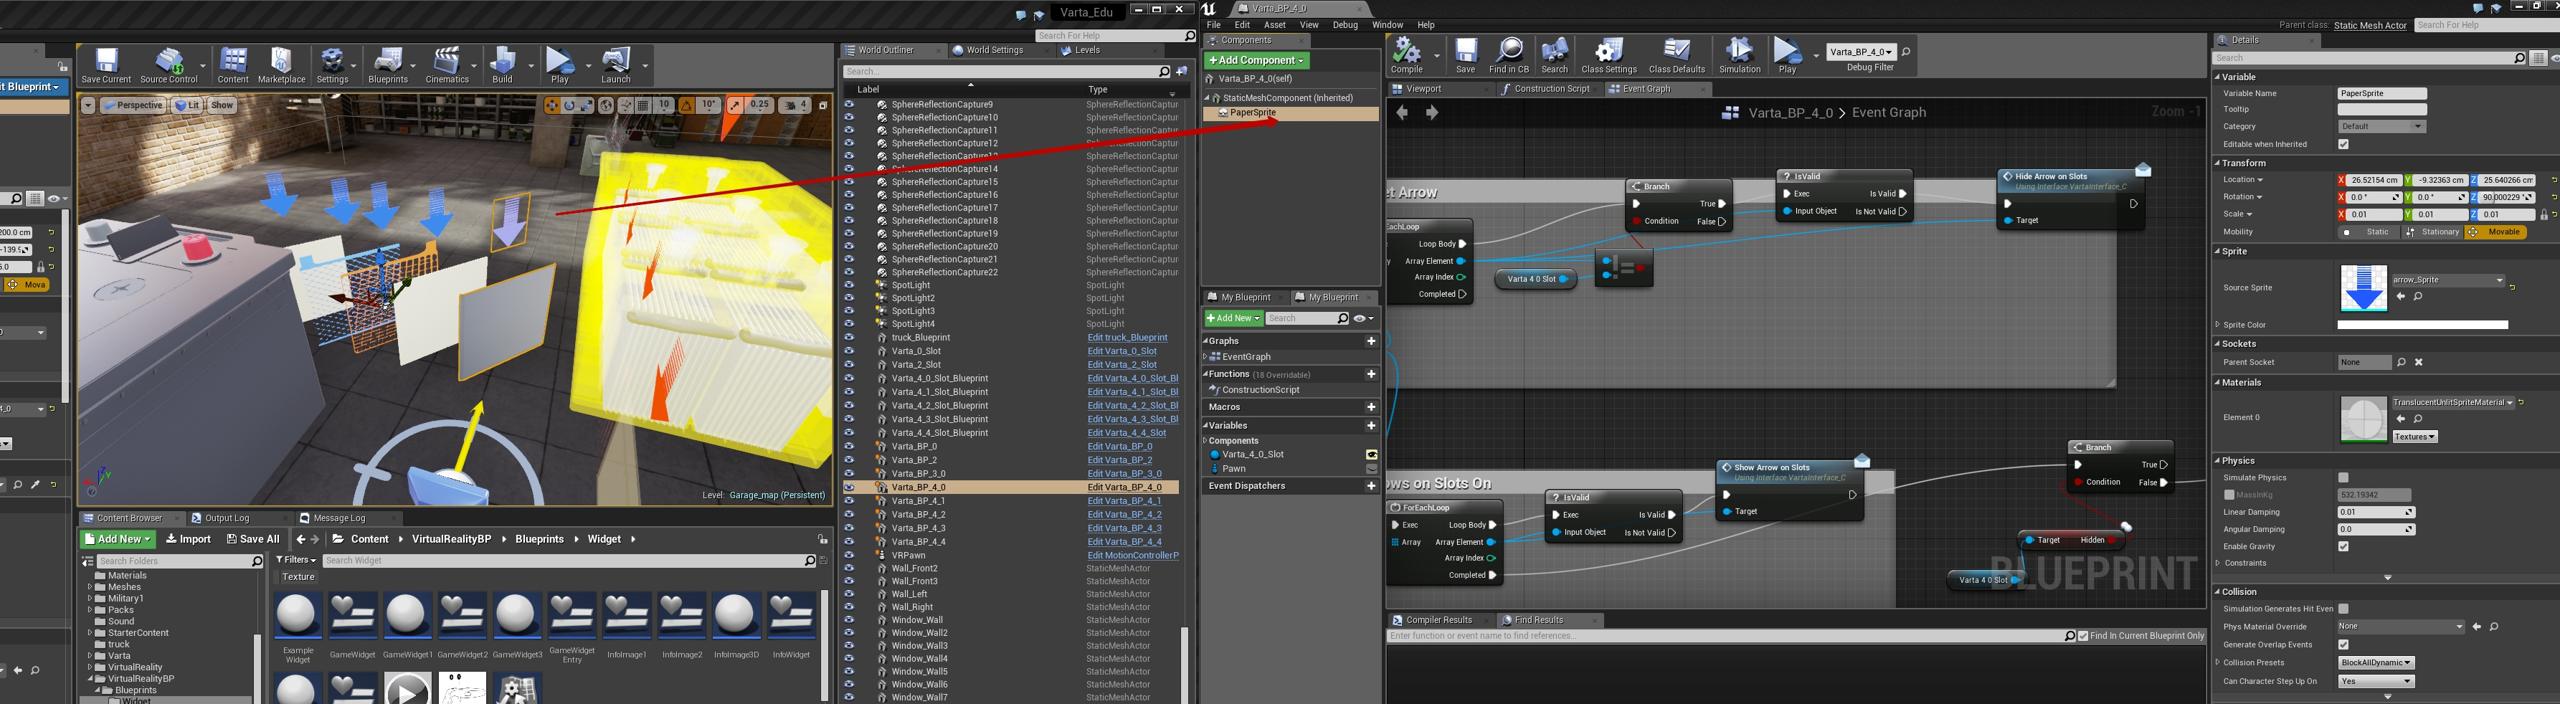Viewport: 2560px width, 704px height.
Task: Toggle Generate Overlap Events checkbox
Action: pyautogui.click(x=2343, y=645)
